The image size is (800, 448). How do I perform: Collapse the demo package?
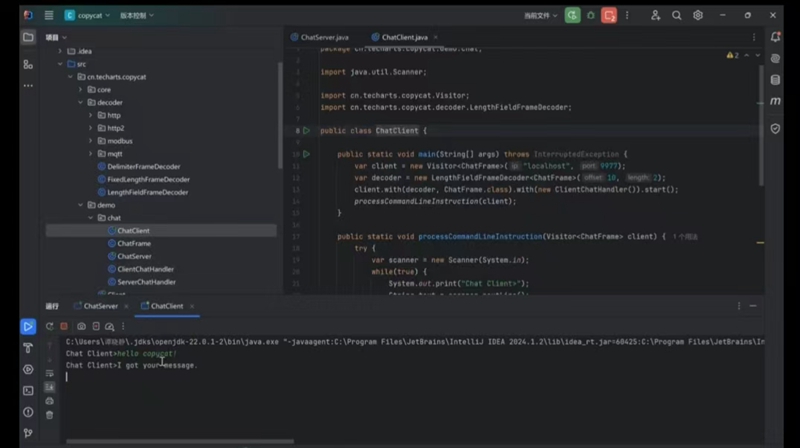81,205
